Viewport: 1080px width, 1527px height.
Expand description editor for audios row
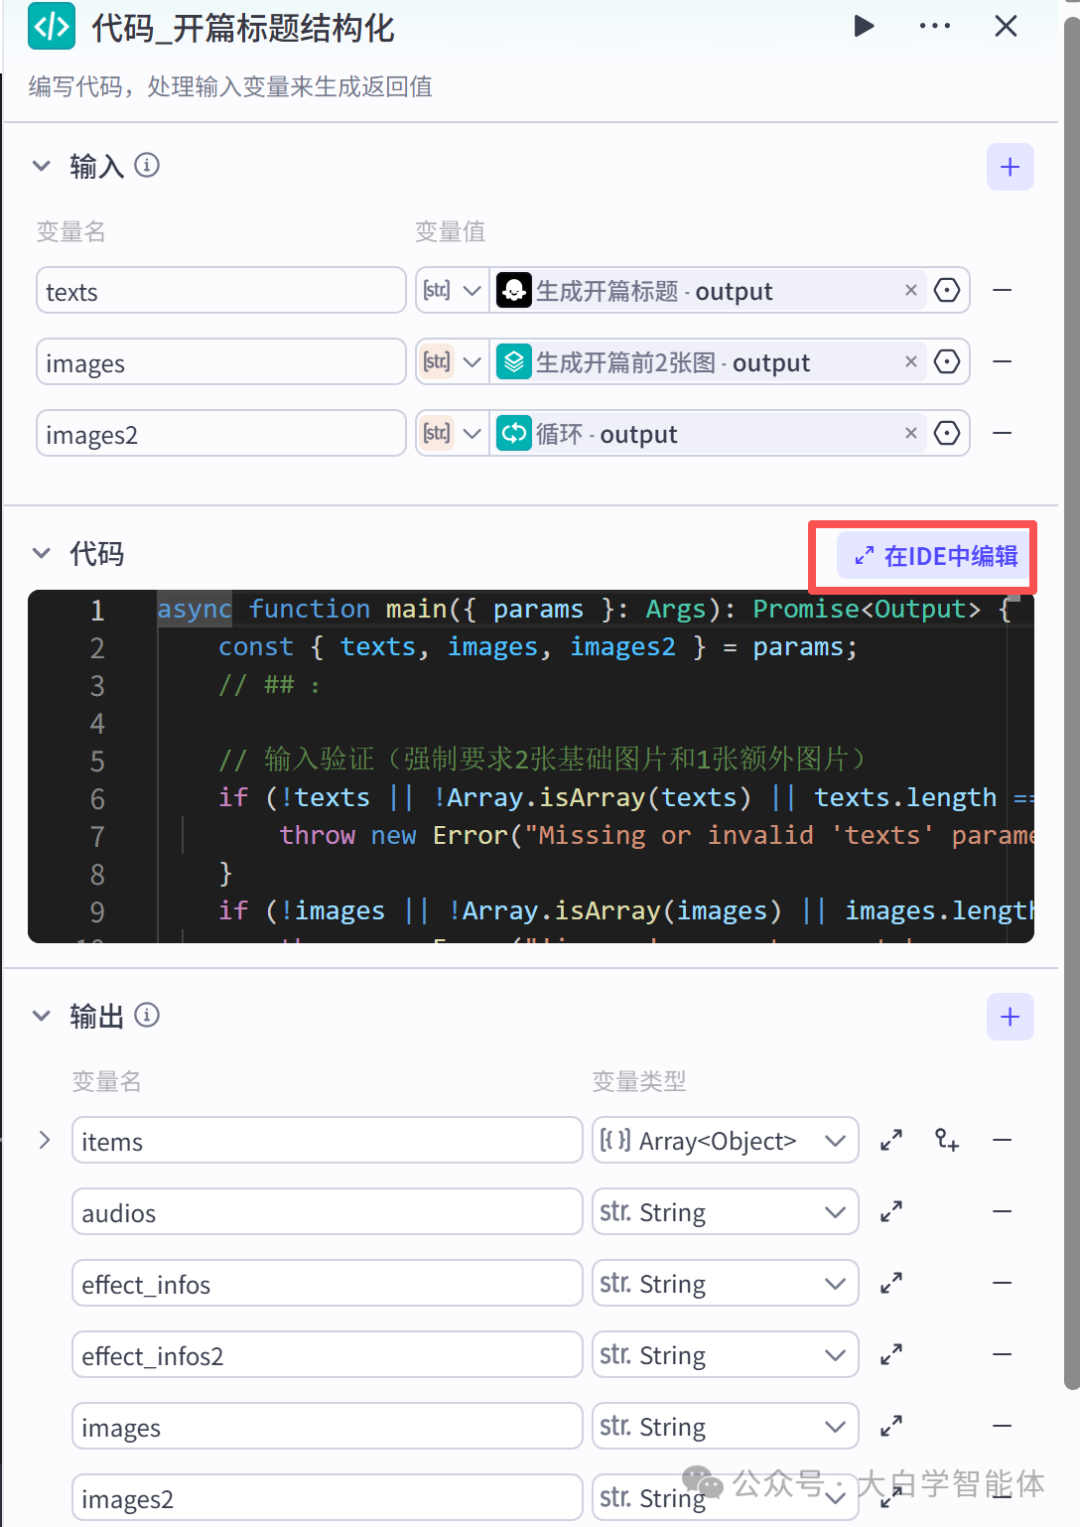pos(891,1212)
